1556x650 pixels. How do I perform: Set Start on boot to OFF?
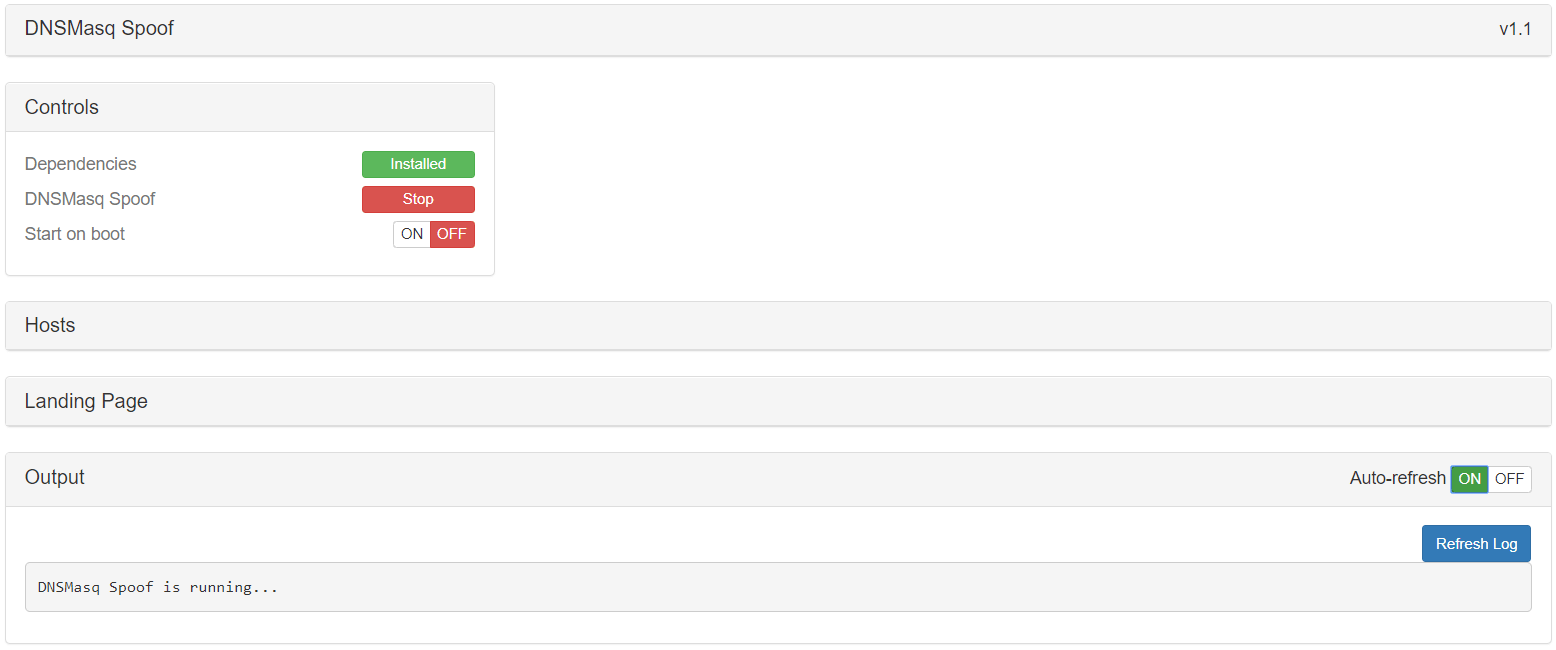(452, 234)
